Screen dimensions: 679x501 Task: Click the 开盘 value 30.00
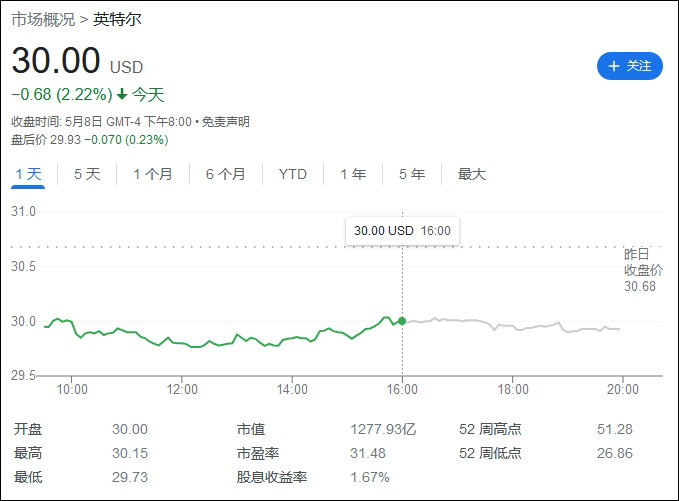pos(130,430)
